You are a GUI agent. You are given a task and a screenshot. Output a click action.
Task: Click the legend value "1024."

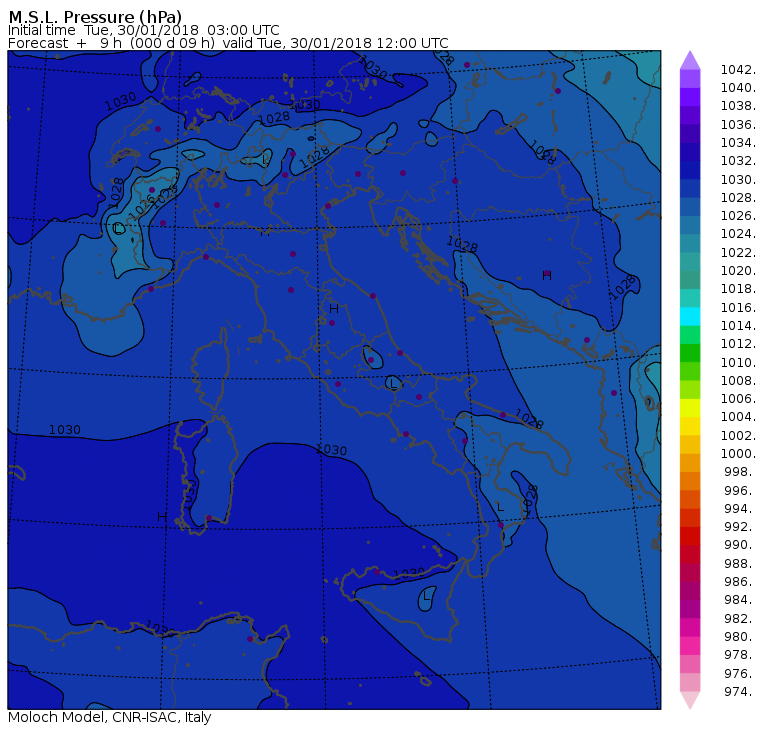click(738, 234)
